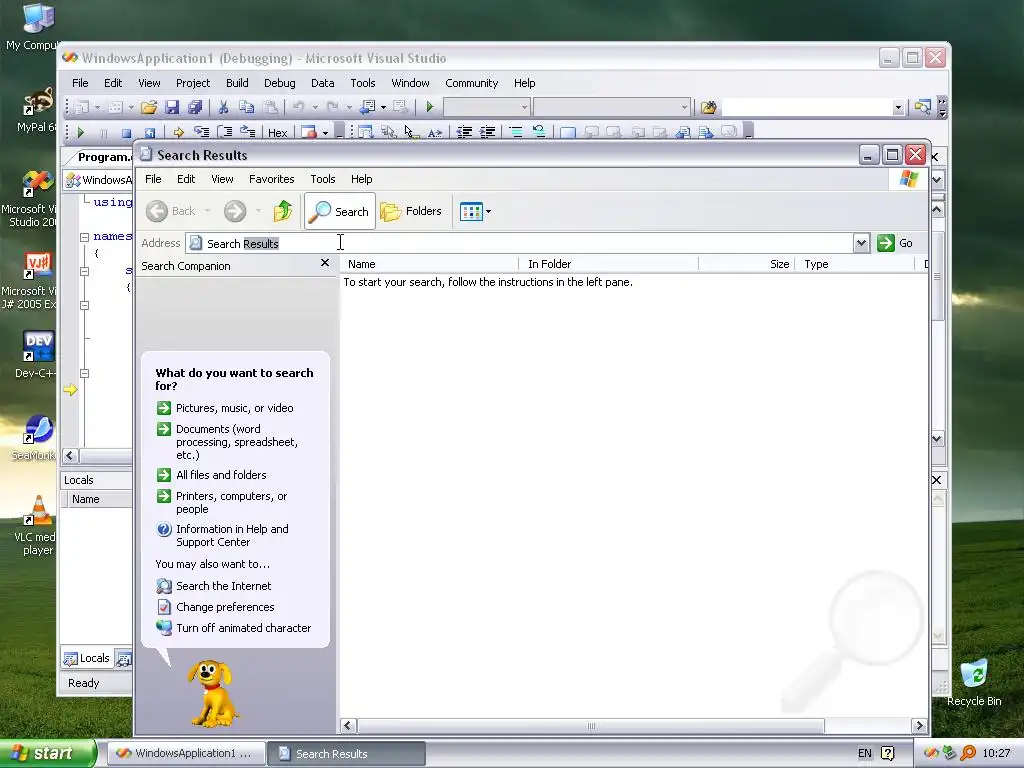1024x768 pixels.
Task: Click the Cut scissors icon in Visual Studio
Action: coord(223,107)
